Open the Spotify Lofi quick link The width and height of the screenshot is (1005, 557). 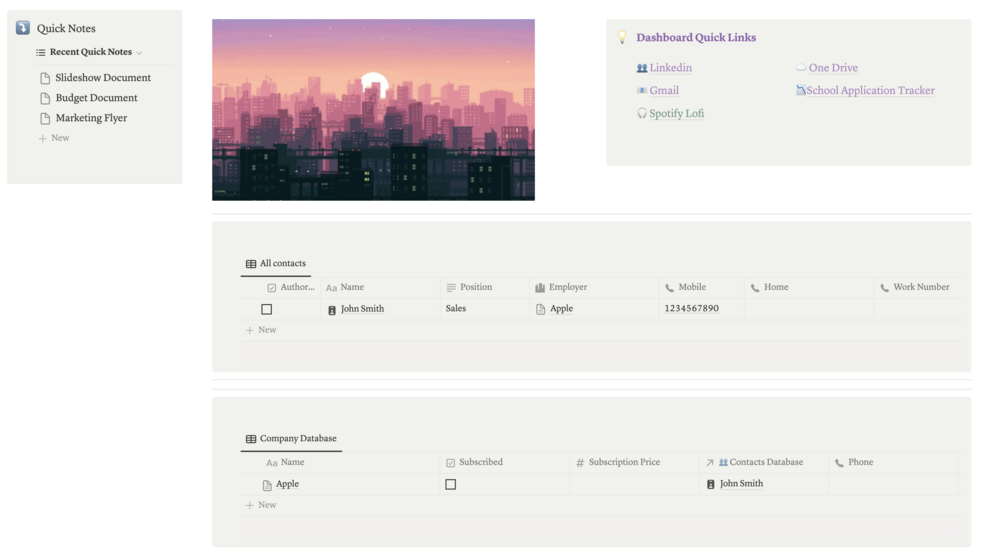tap(676, 113)
